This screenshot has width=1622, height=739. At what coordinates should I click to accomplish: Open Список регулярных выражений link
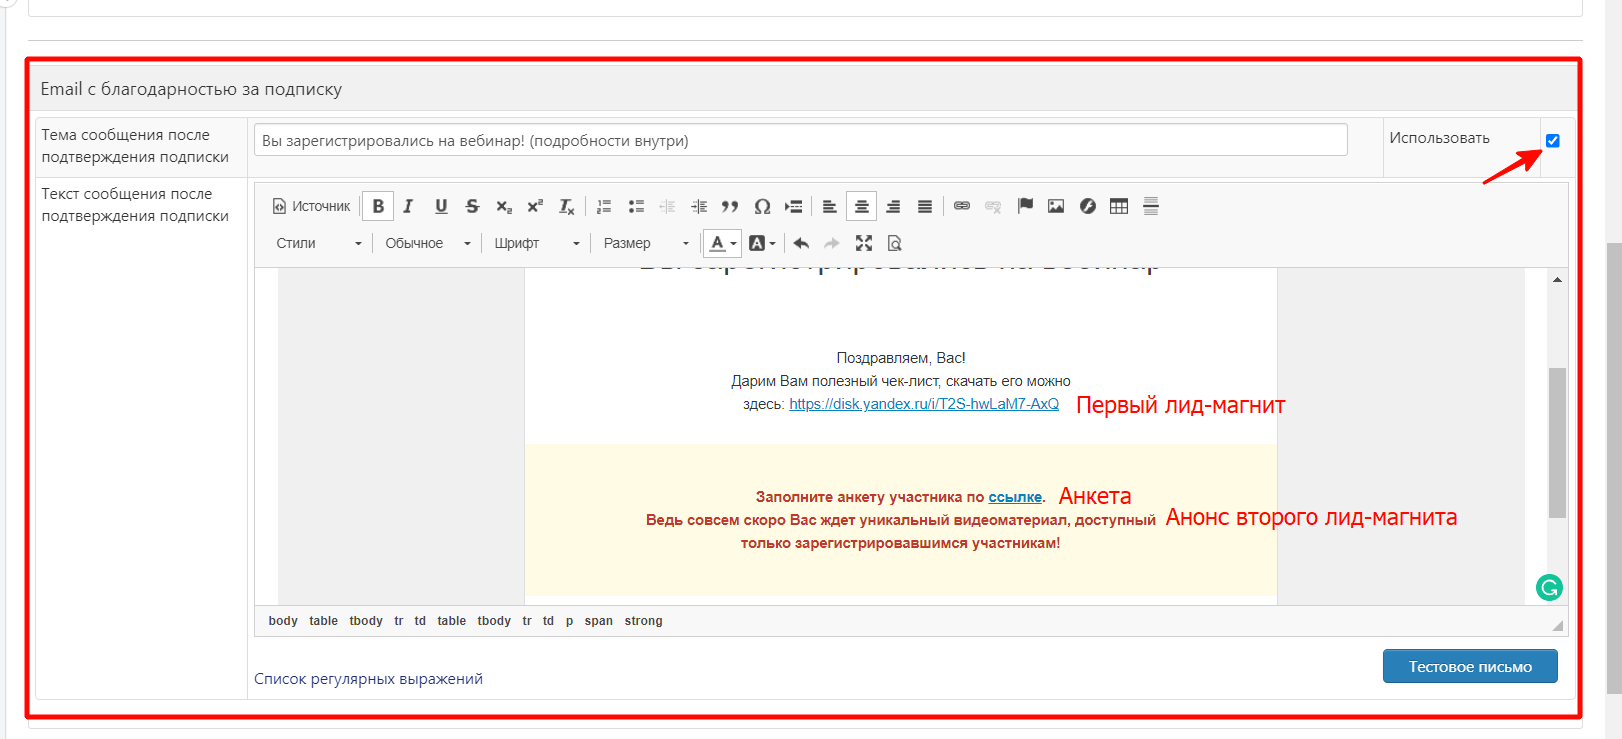(368, 679)
